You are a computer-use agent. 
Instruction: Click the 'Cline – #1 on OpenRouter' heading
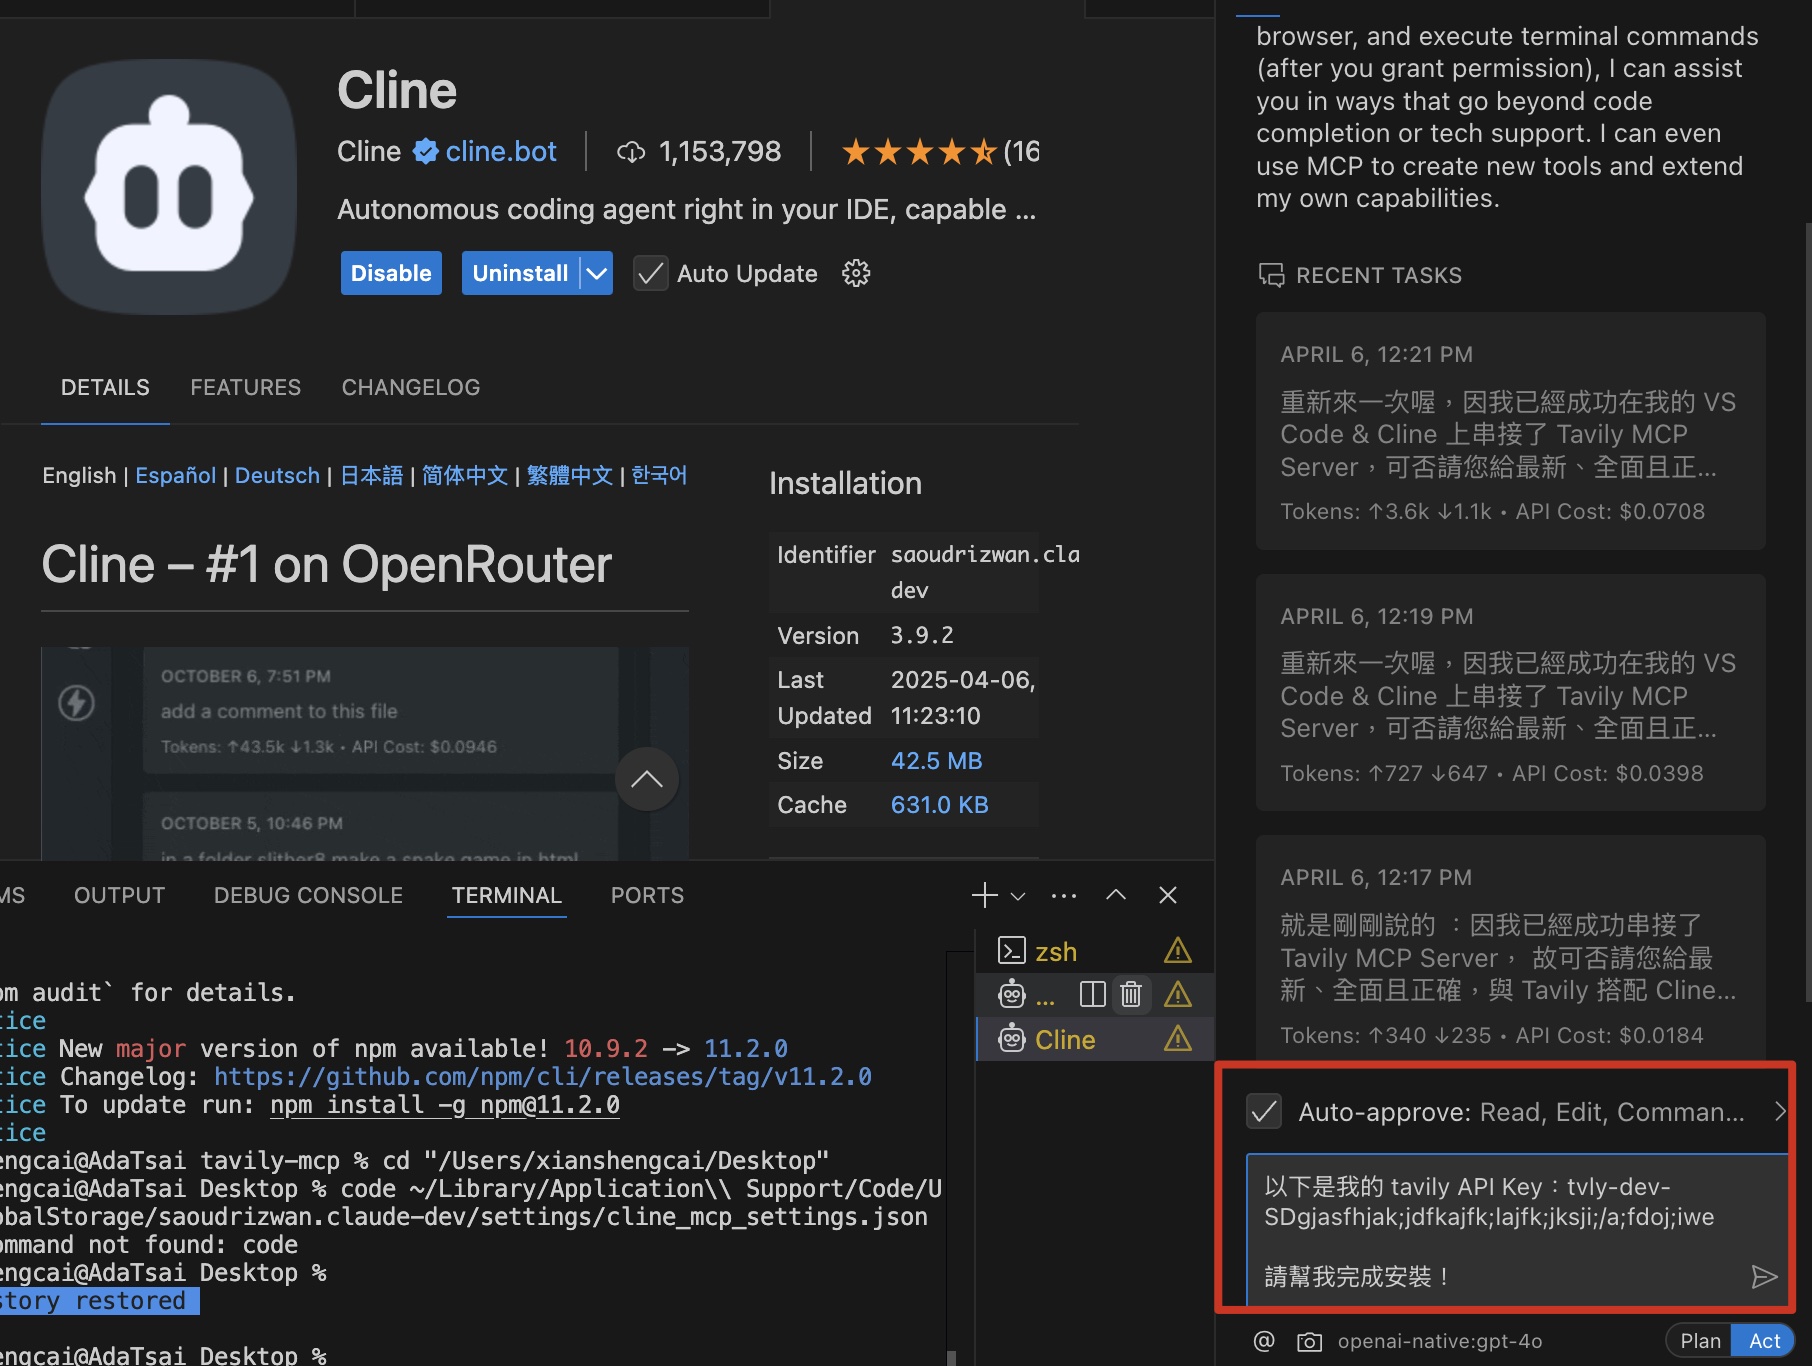click(x=326, y=565)
